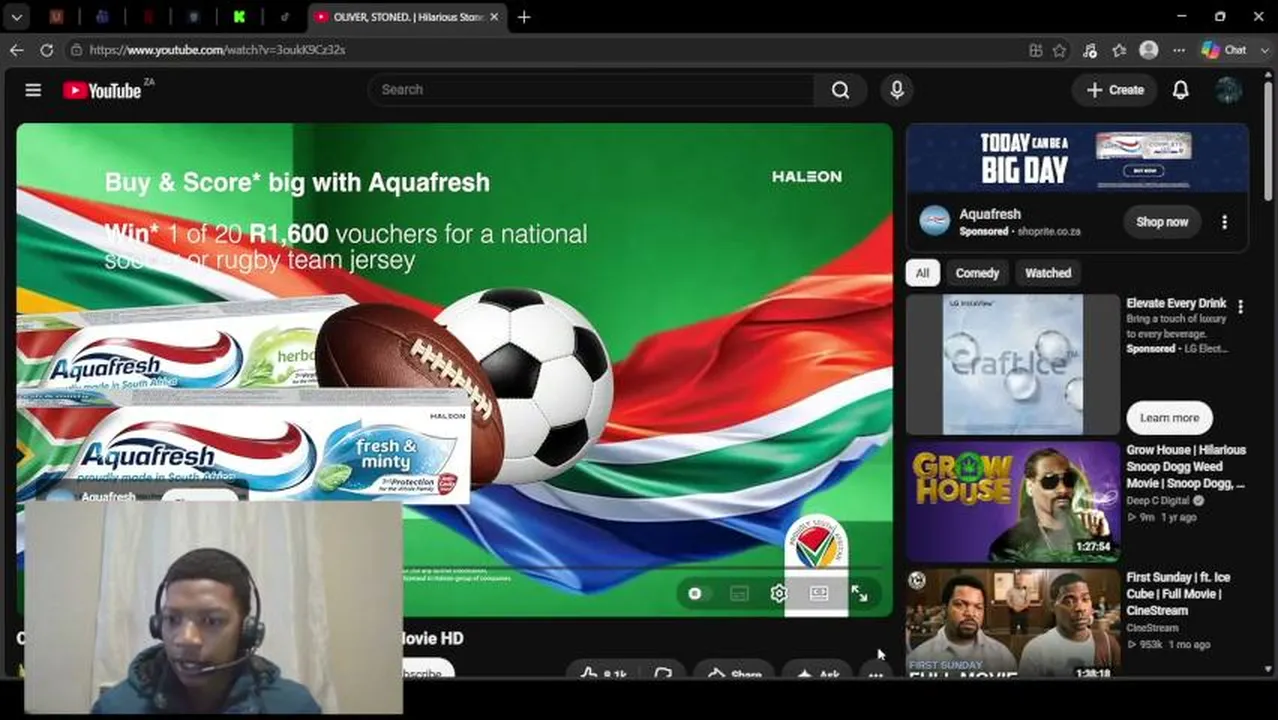The height and width of the screenshot is (720, 1278).
Task: Click the Deep C Digital channel name
Action: 1160,500
